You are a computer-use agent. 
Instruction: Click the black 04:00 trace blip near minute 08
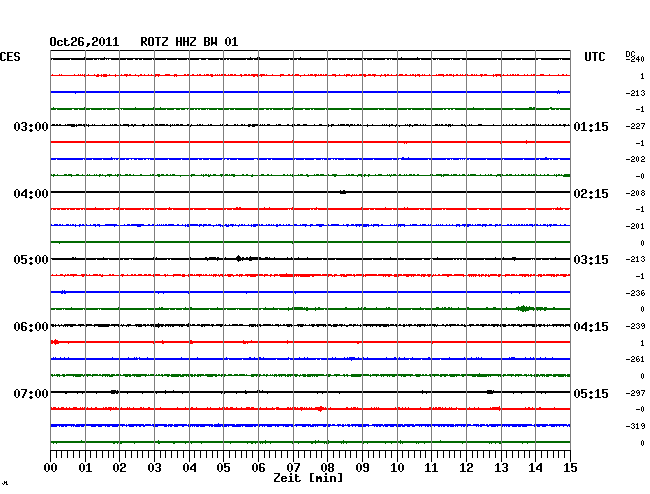coord(343,192)
